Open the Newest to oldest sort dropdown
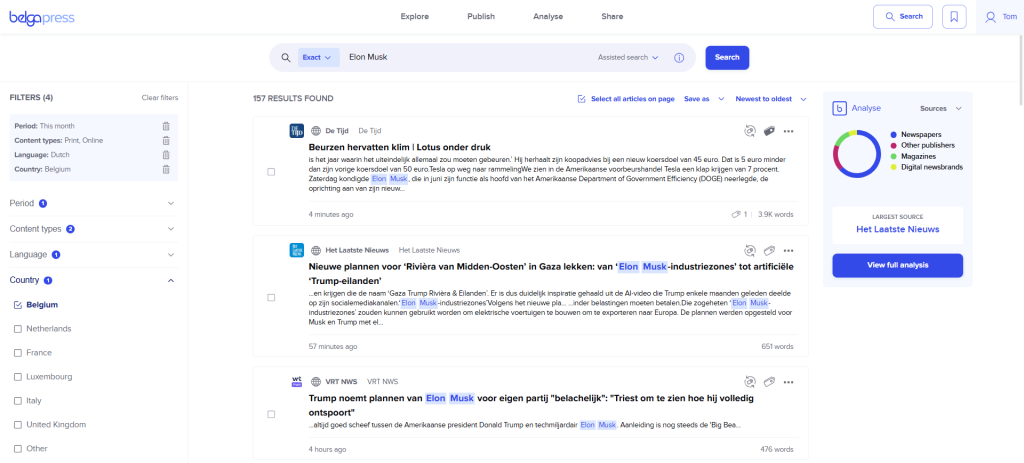 [771, 99]
